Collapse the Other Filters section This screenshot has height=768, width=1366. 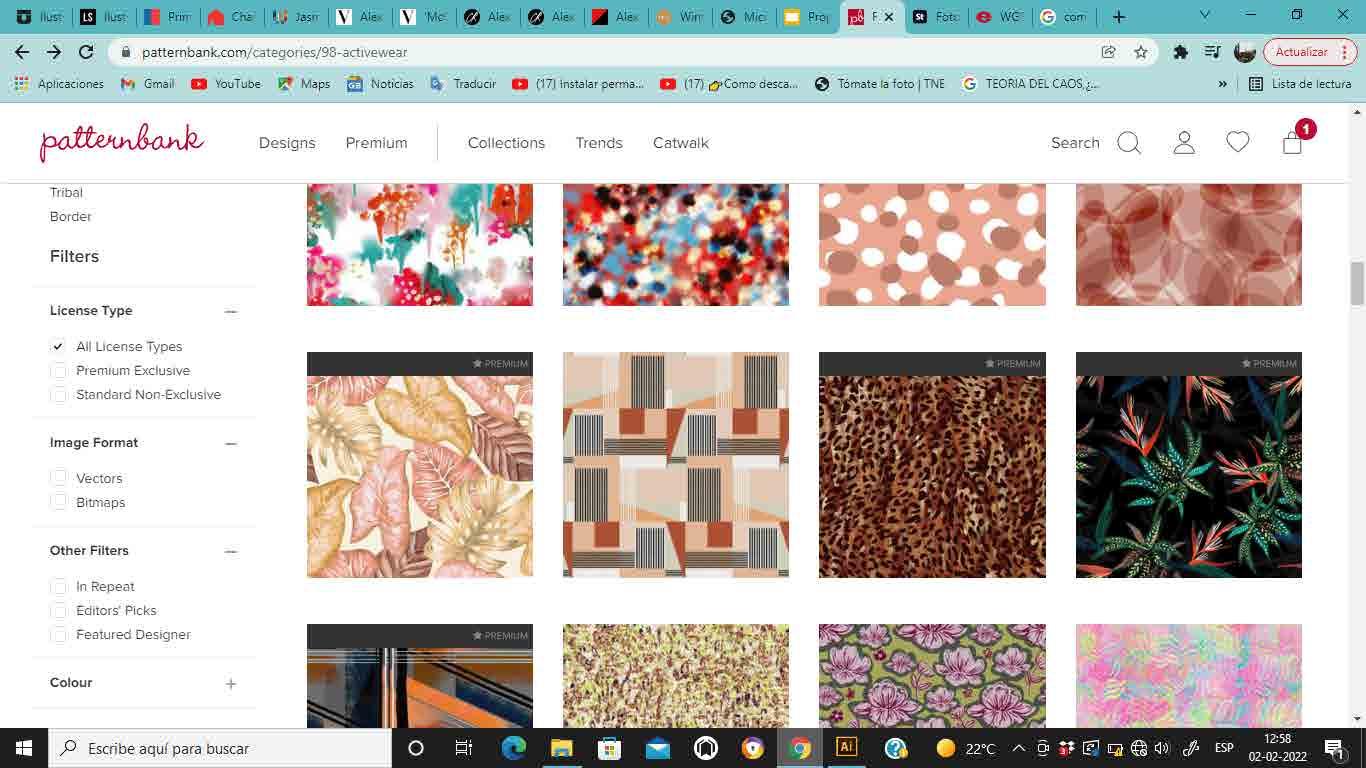(x=231, y=551)
